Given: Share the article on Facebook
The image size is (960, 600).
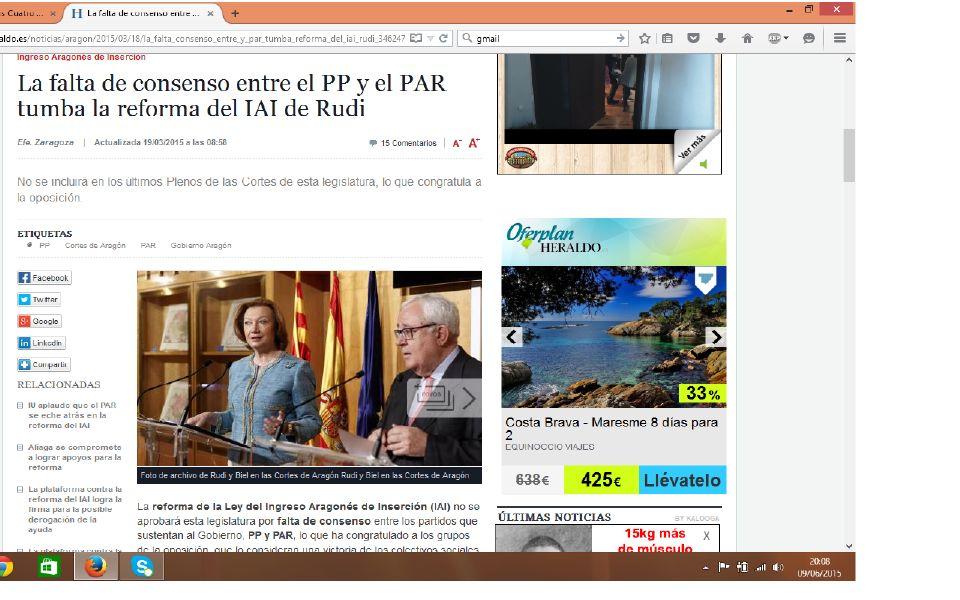Looking at the screenshot, I should [42, 277].
